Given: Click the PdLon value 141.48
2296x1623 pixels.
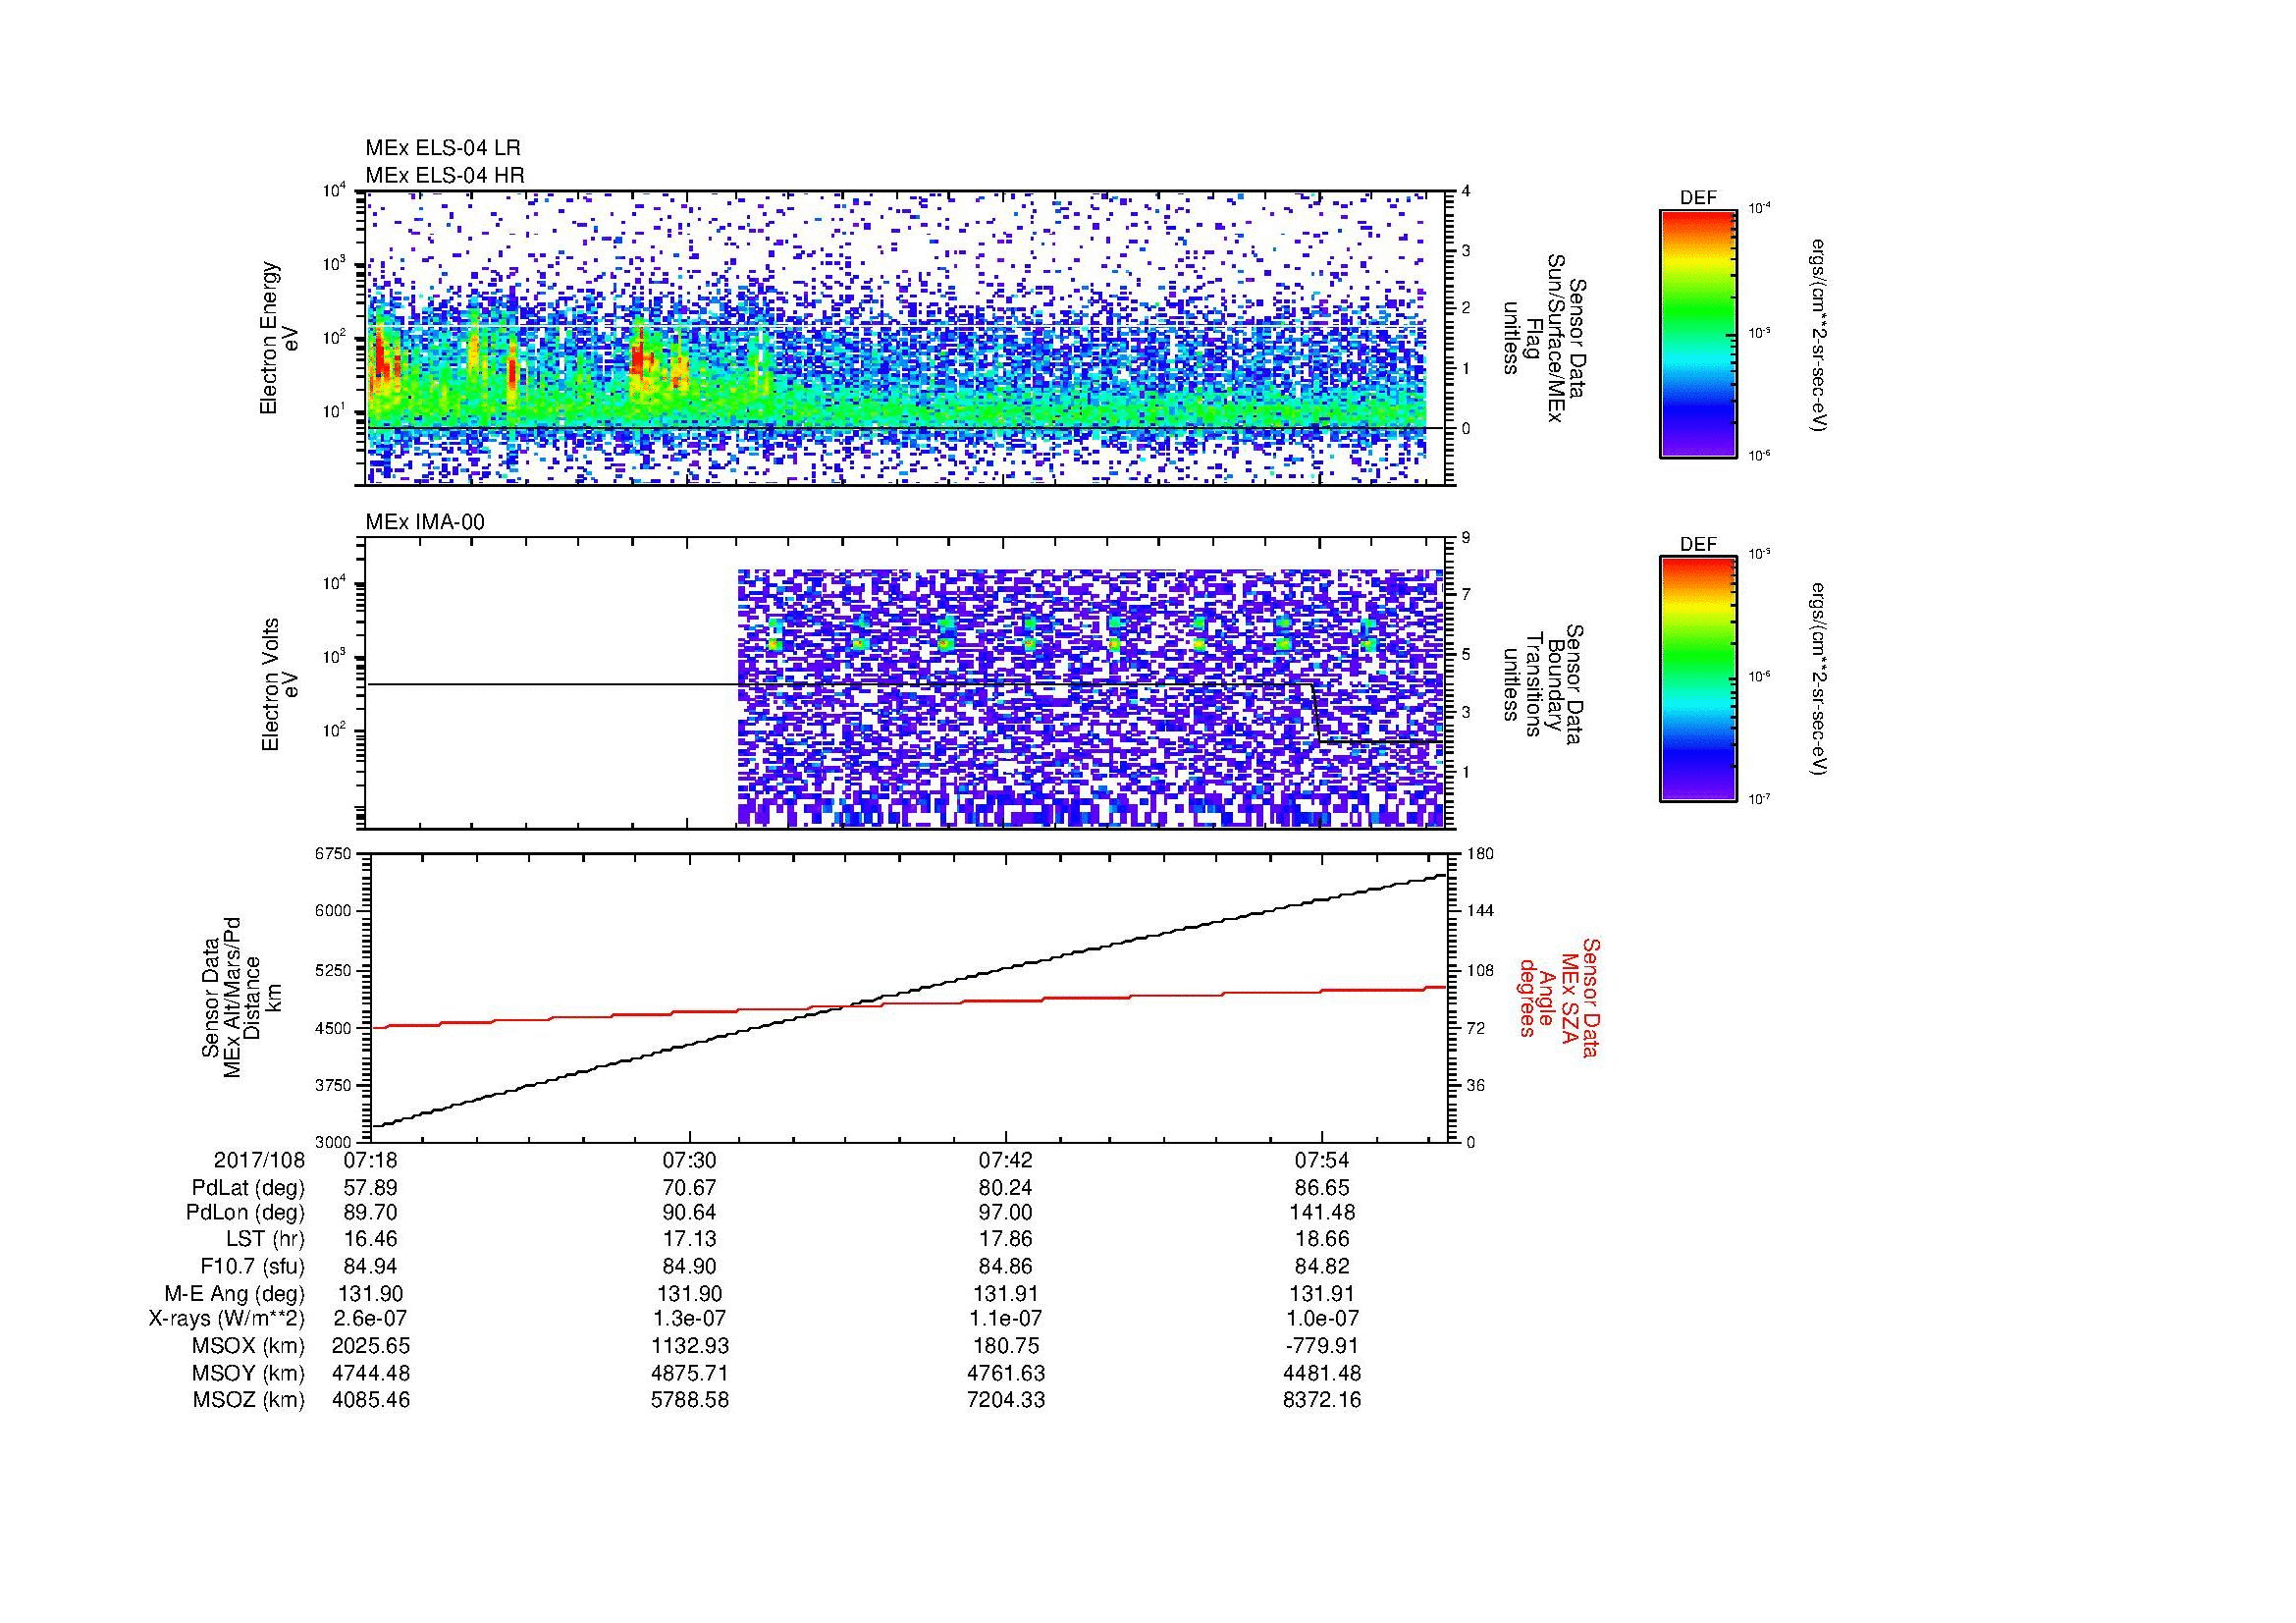Looking at the screenshot, I should click(x=1322, y=1212).
